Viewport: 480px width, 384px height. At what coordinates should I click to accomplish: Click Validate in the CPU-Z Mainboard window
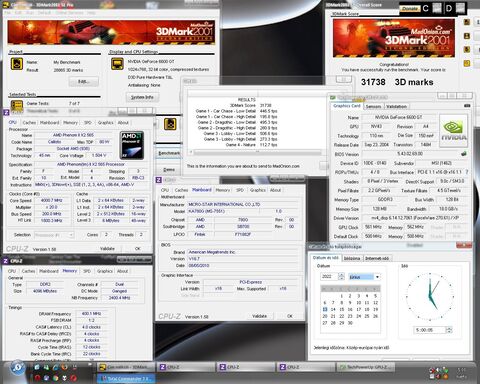(x=259, y=316)
